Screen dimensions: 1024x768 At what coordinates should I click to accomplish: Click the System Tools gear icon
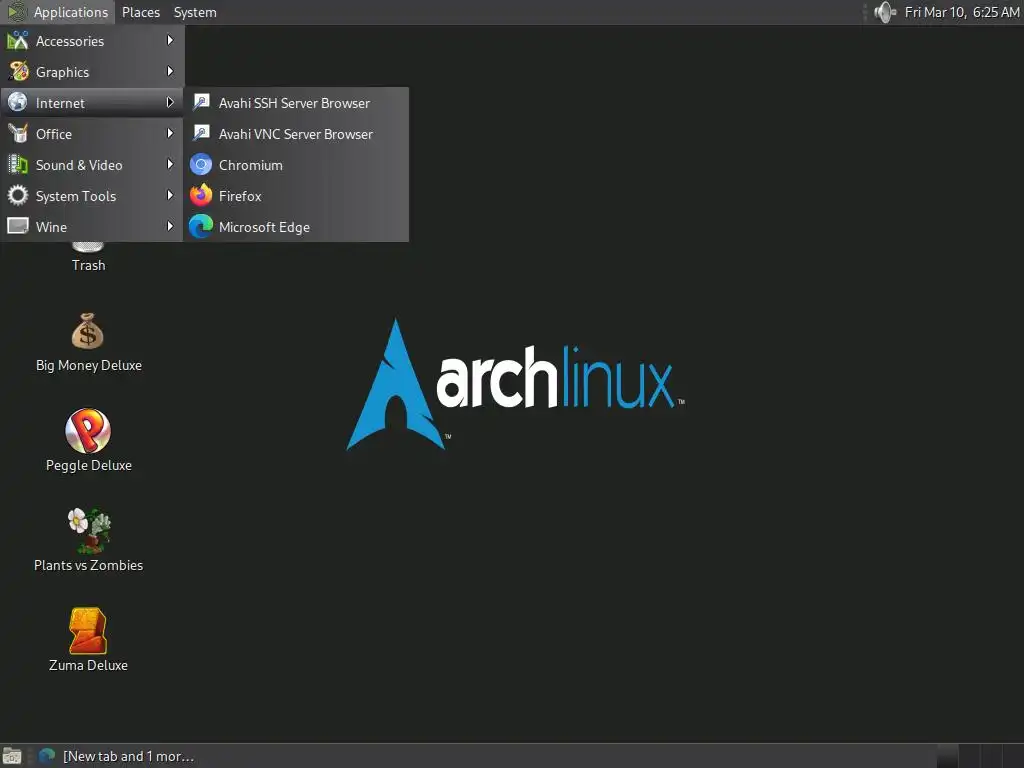tap(18, 195)
